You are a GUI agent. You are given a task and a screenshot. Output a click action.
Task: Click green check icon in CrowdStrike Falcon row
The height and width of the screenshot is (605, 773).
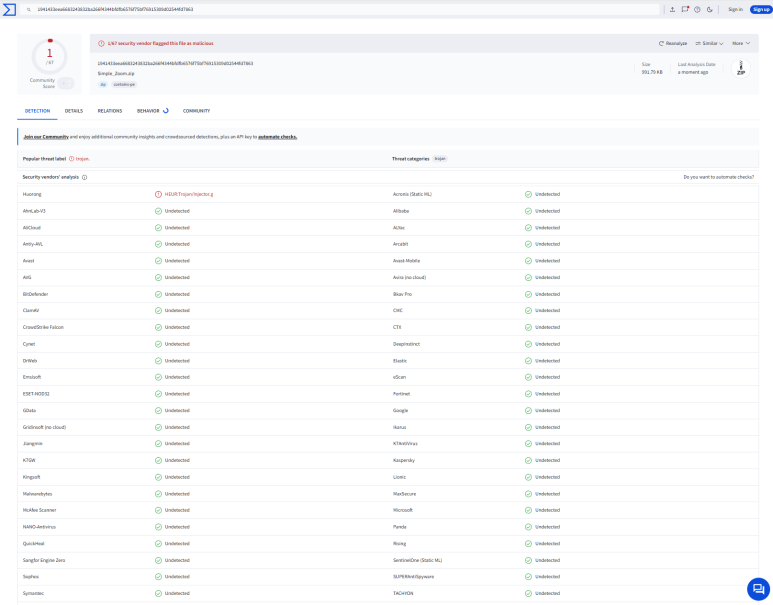(158, 327)
